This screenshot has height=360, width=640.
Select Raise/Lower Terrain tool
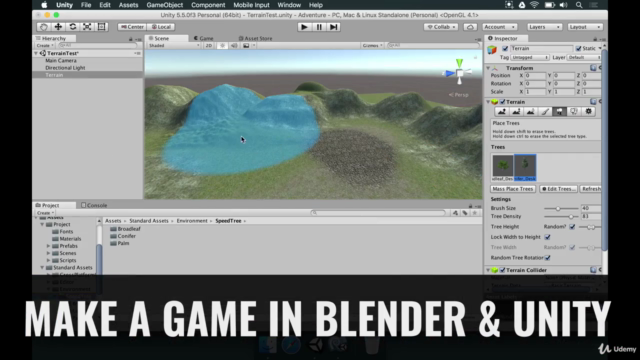[x=502, y=111]
